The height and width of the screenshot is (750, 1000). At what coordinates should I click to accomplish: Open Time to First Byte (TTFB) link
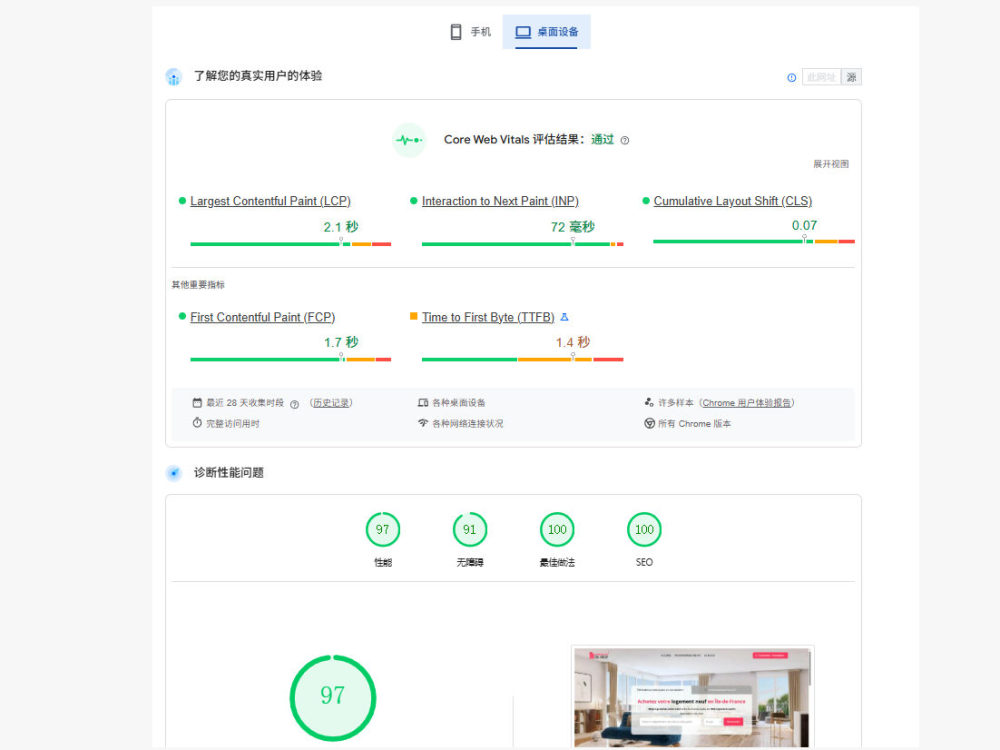(488, 317)
